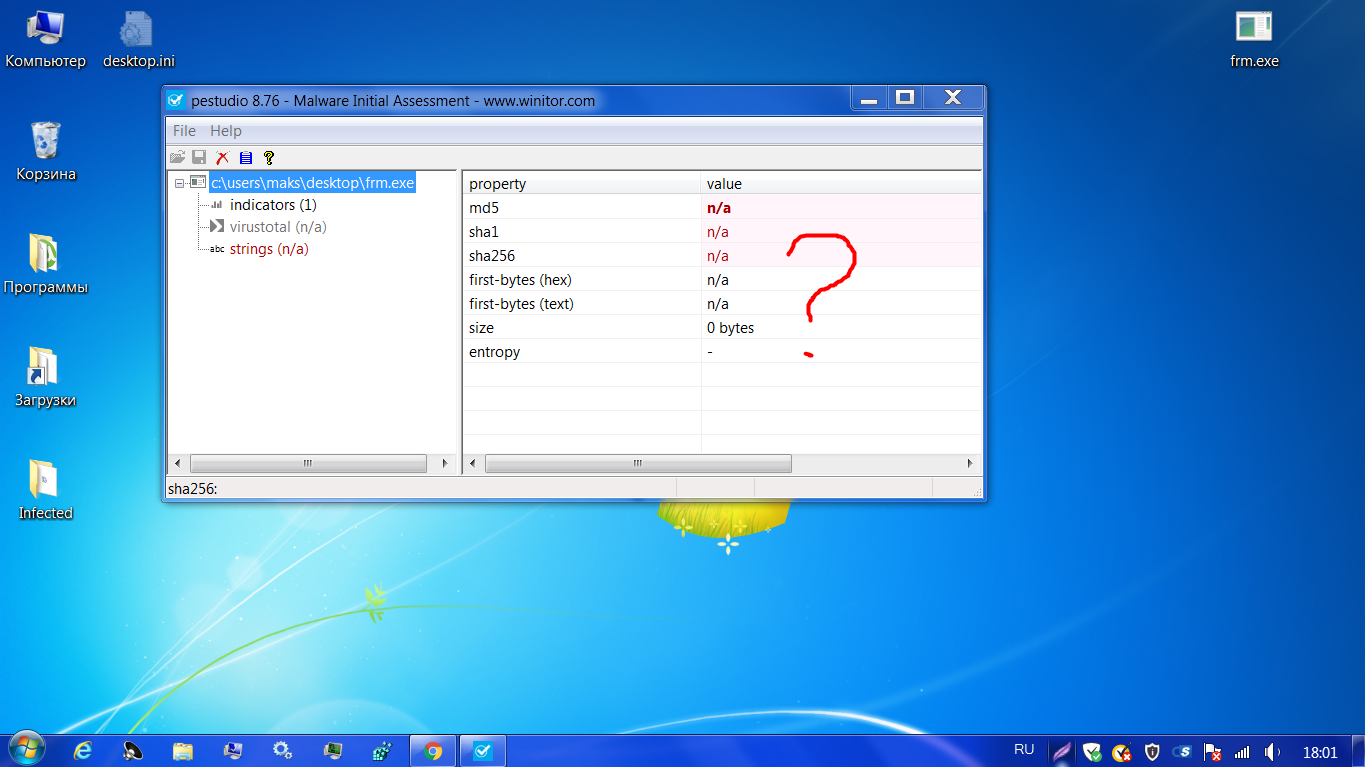Click the yellow check with red X tray icon
Screen dimensions: 1365x767
(x=1122, y=751)
